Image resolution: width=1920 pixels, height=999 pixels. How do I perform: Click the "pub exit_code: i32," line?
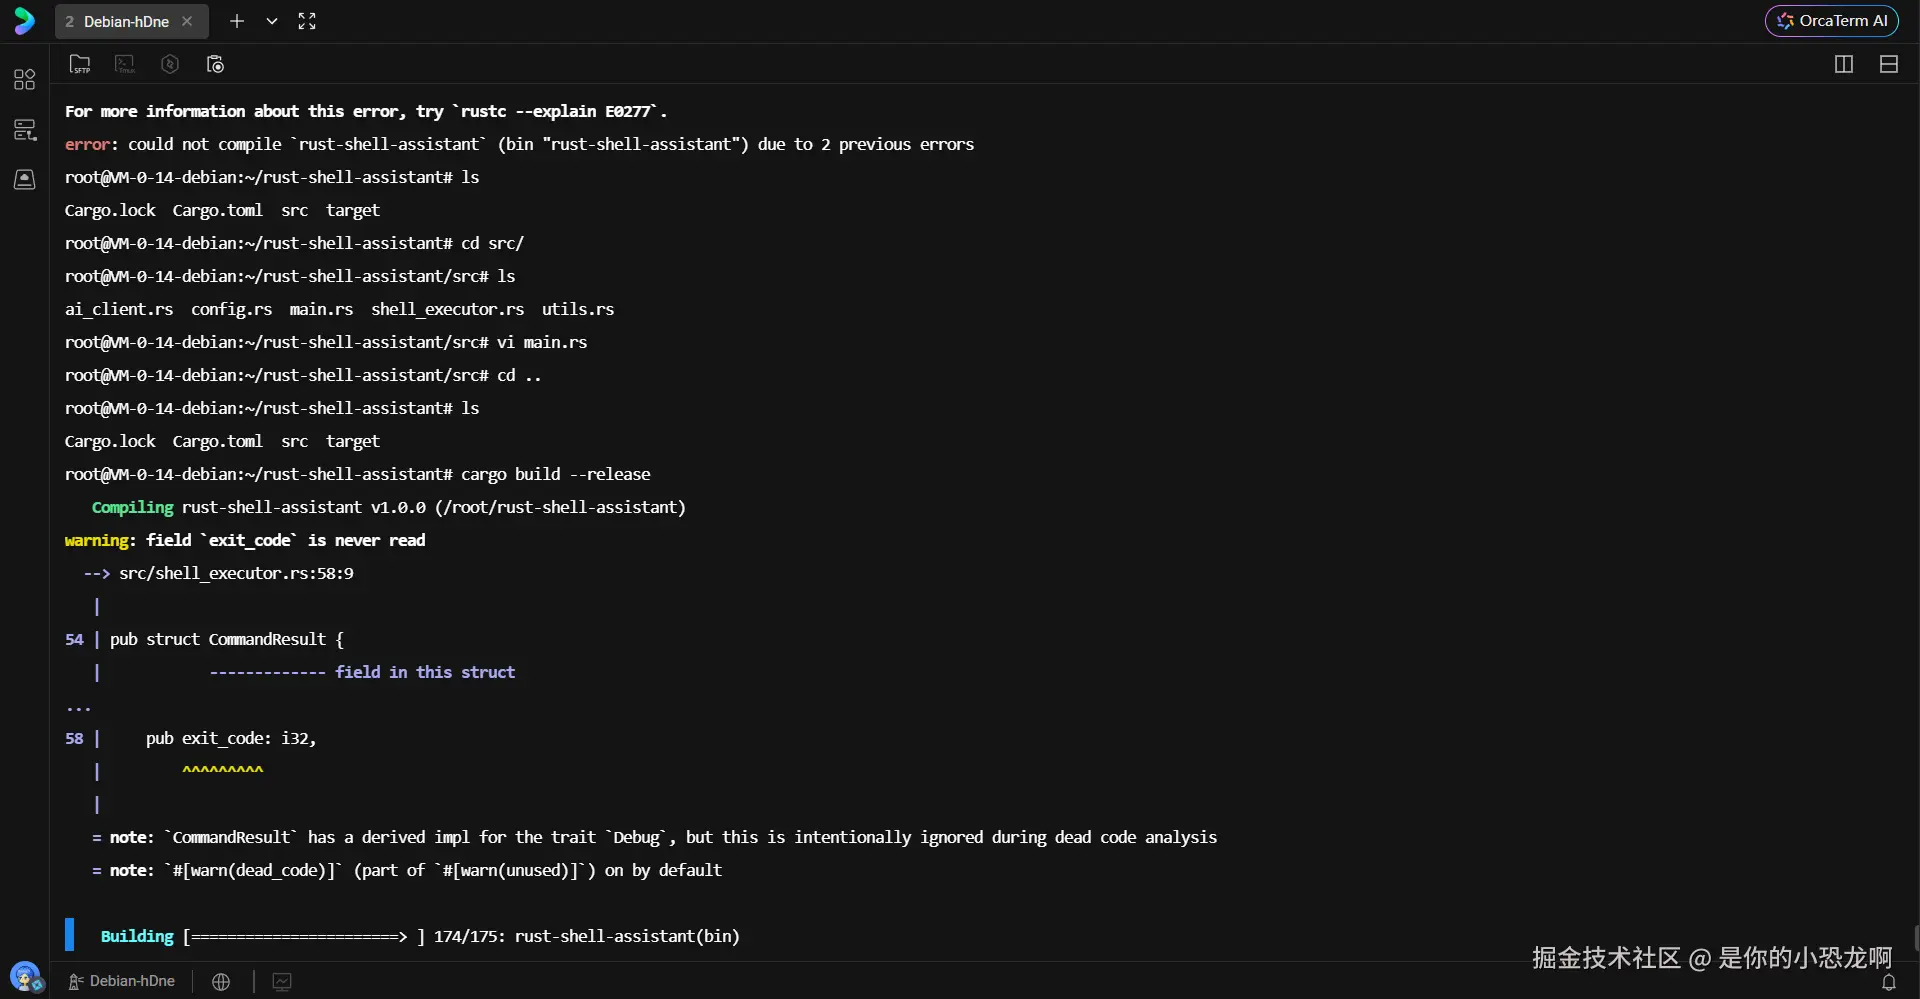(231, 738)
